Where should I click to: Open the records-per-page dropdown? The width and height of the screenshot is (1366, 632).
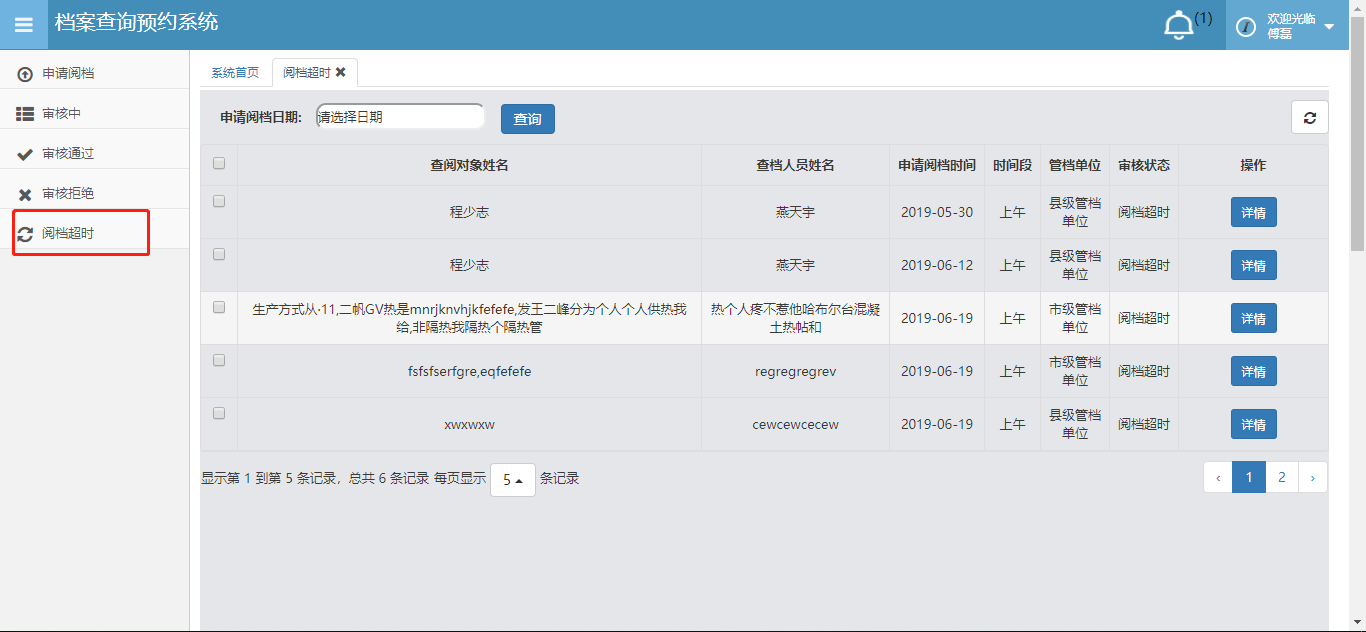(x=512, y=480)
